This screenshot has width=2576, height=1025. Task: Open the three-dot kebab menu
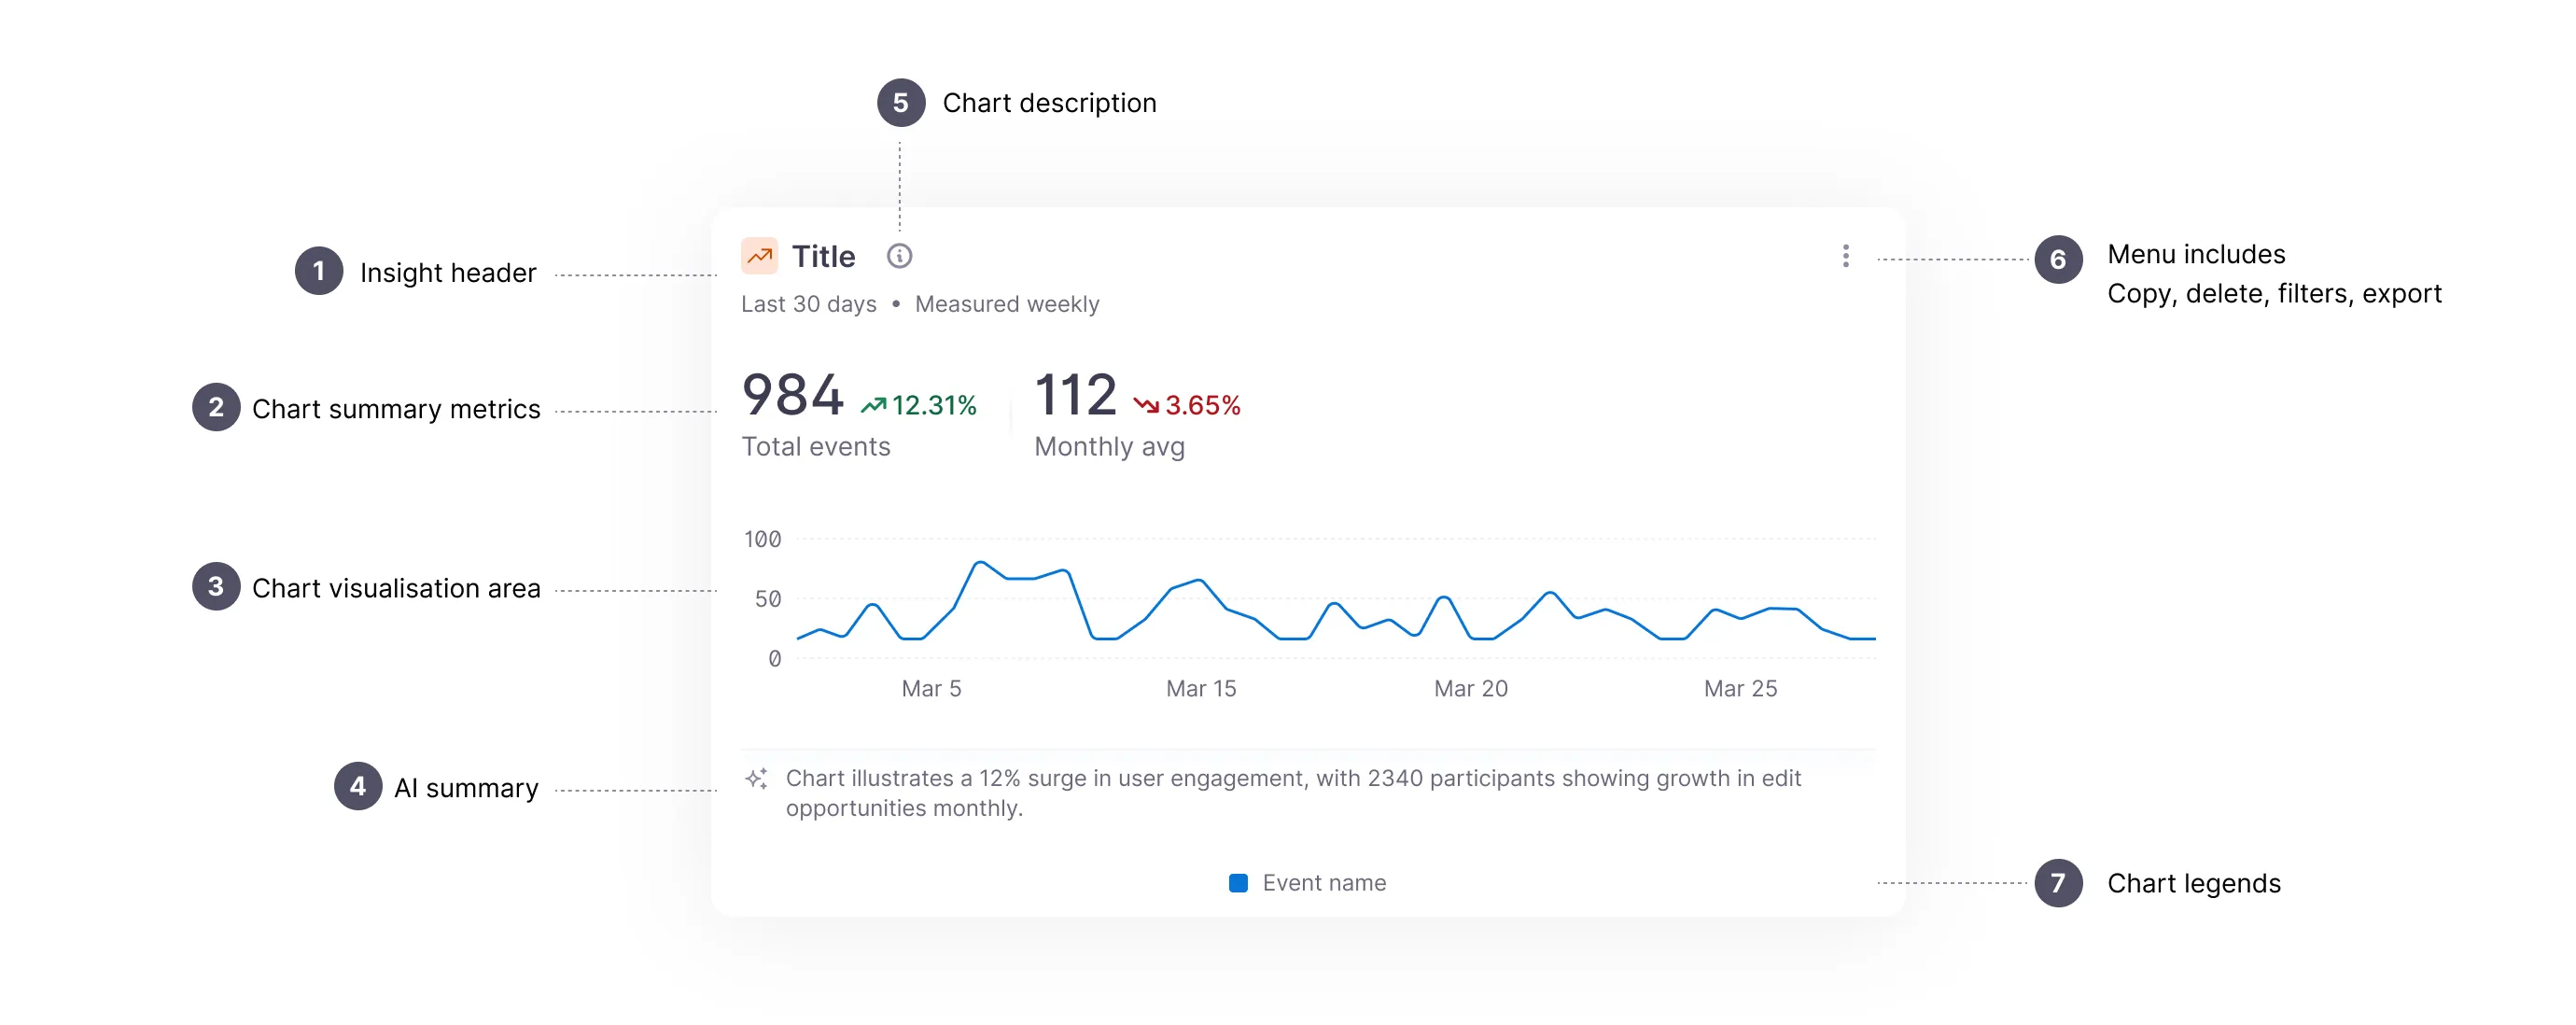[1845, 256]
